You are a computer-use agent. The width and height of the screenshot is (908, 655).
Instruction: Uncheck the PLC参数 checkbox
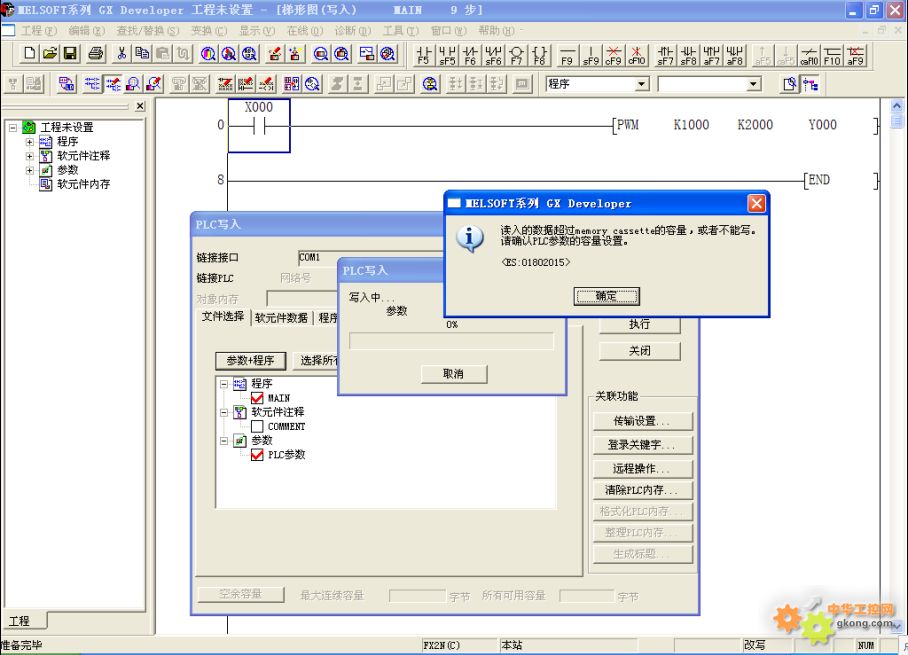coord(257,455)
